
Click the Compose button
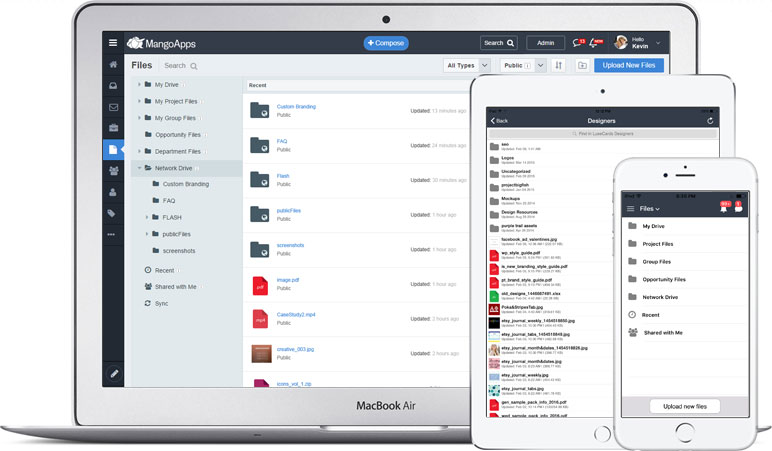tap(386, 43)
